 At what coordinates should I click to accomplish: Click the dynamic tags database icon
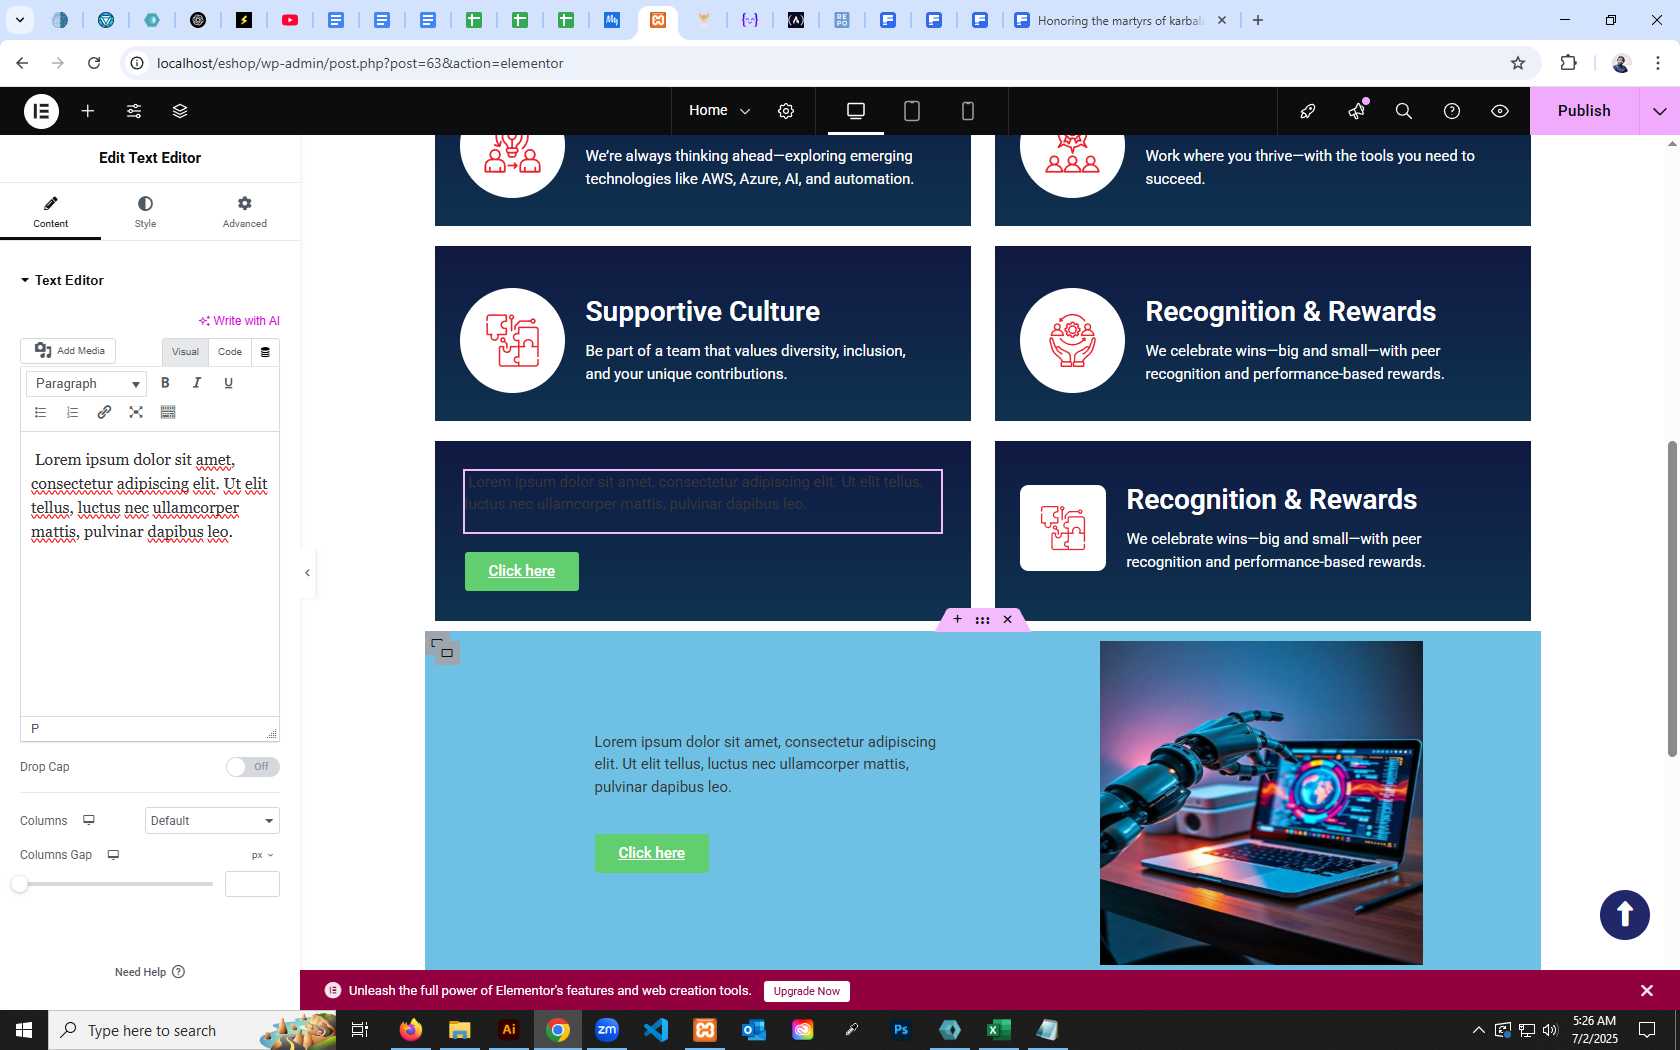pos(265,352)
